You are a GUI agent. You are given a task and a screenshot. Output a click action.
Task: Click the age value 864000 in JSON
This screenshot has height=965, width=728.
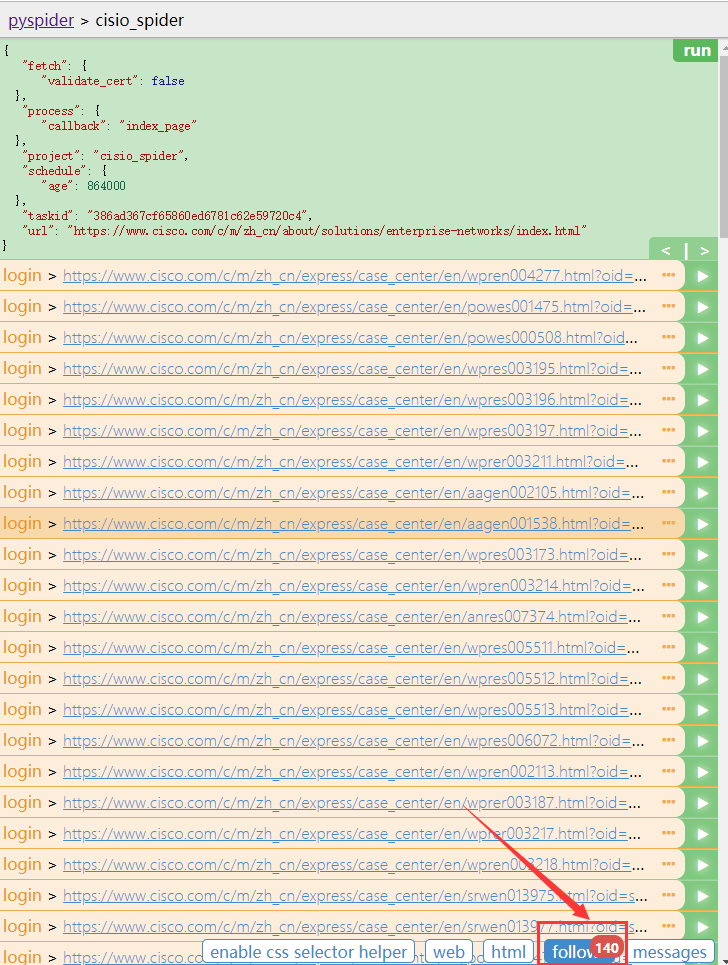point(106,186)
